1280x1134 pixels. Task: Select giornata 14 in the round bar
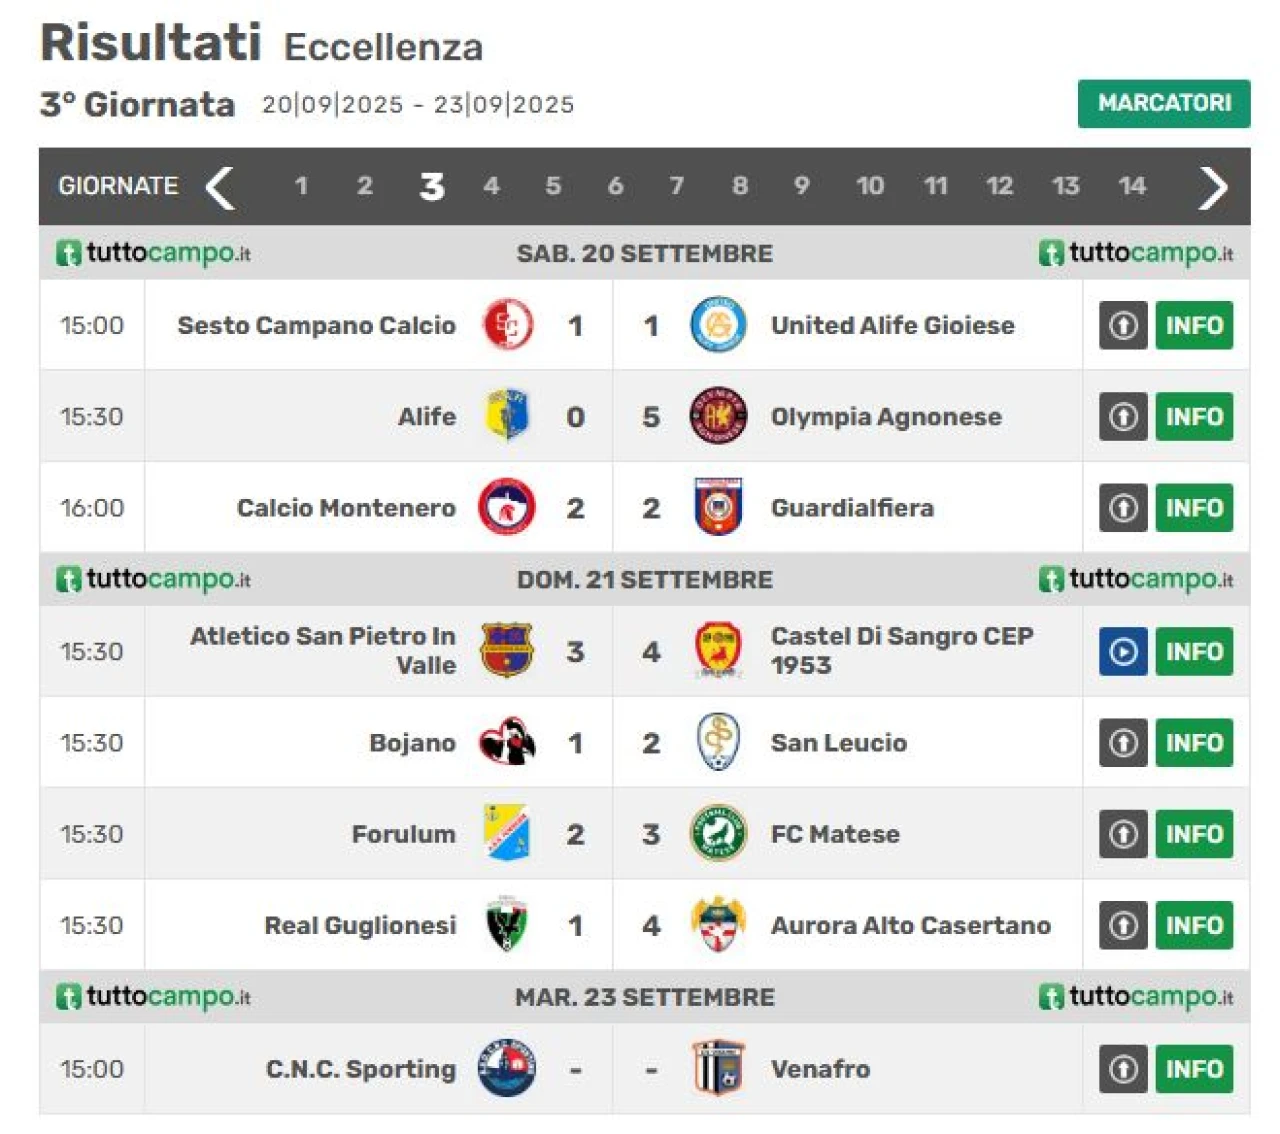click(x=1131, y=186)
